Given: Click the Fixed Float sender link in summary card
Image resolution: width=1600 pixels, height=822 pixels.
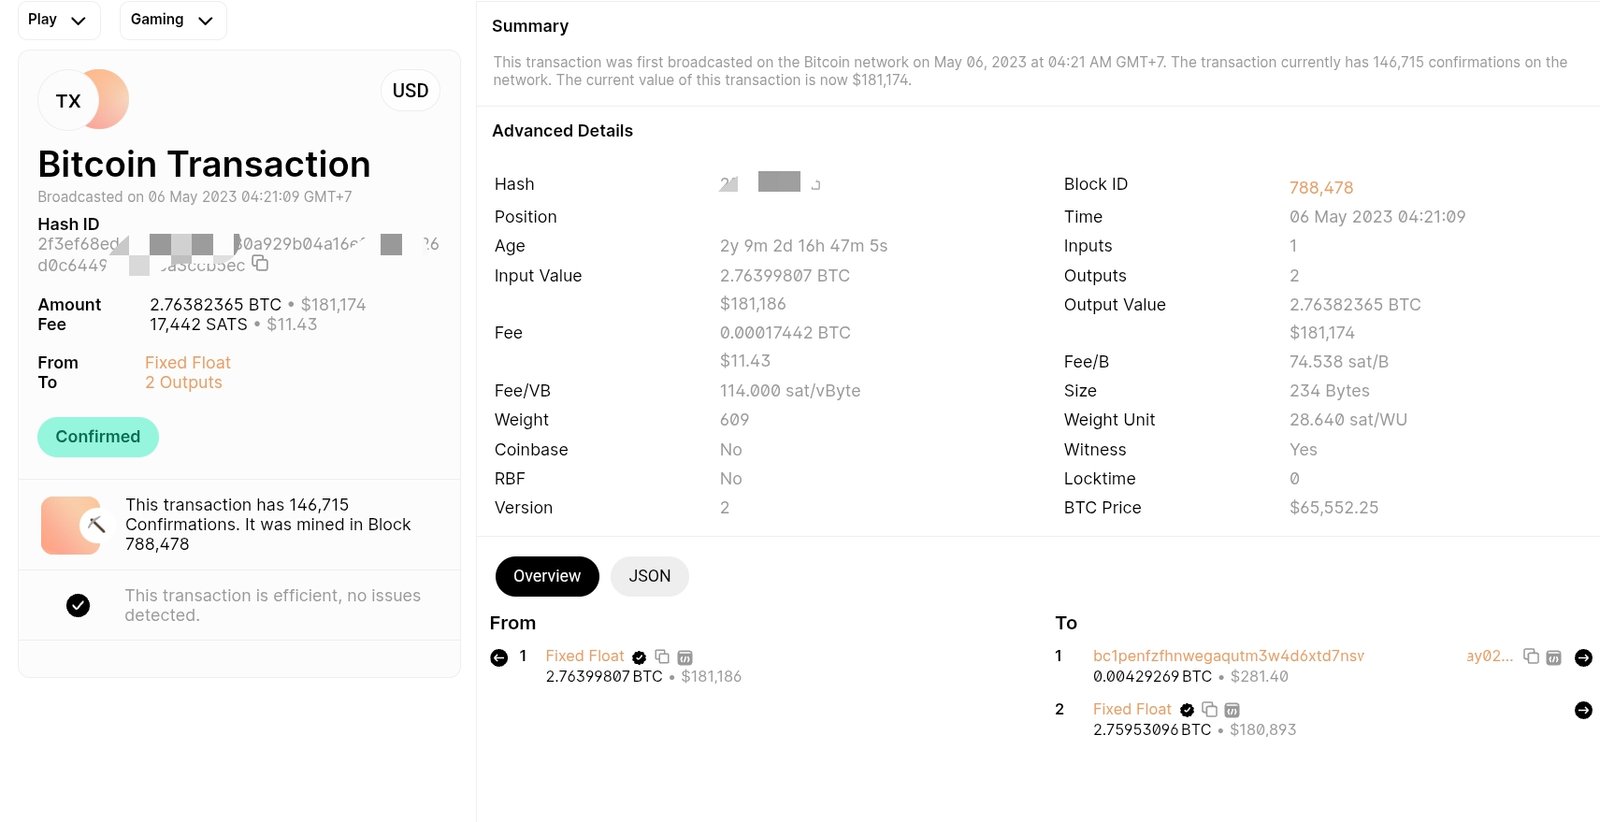Looking at the screenshot, I should pos(187,363).
